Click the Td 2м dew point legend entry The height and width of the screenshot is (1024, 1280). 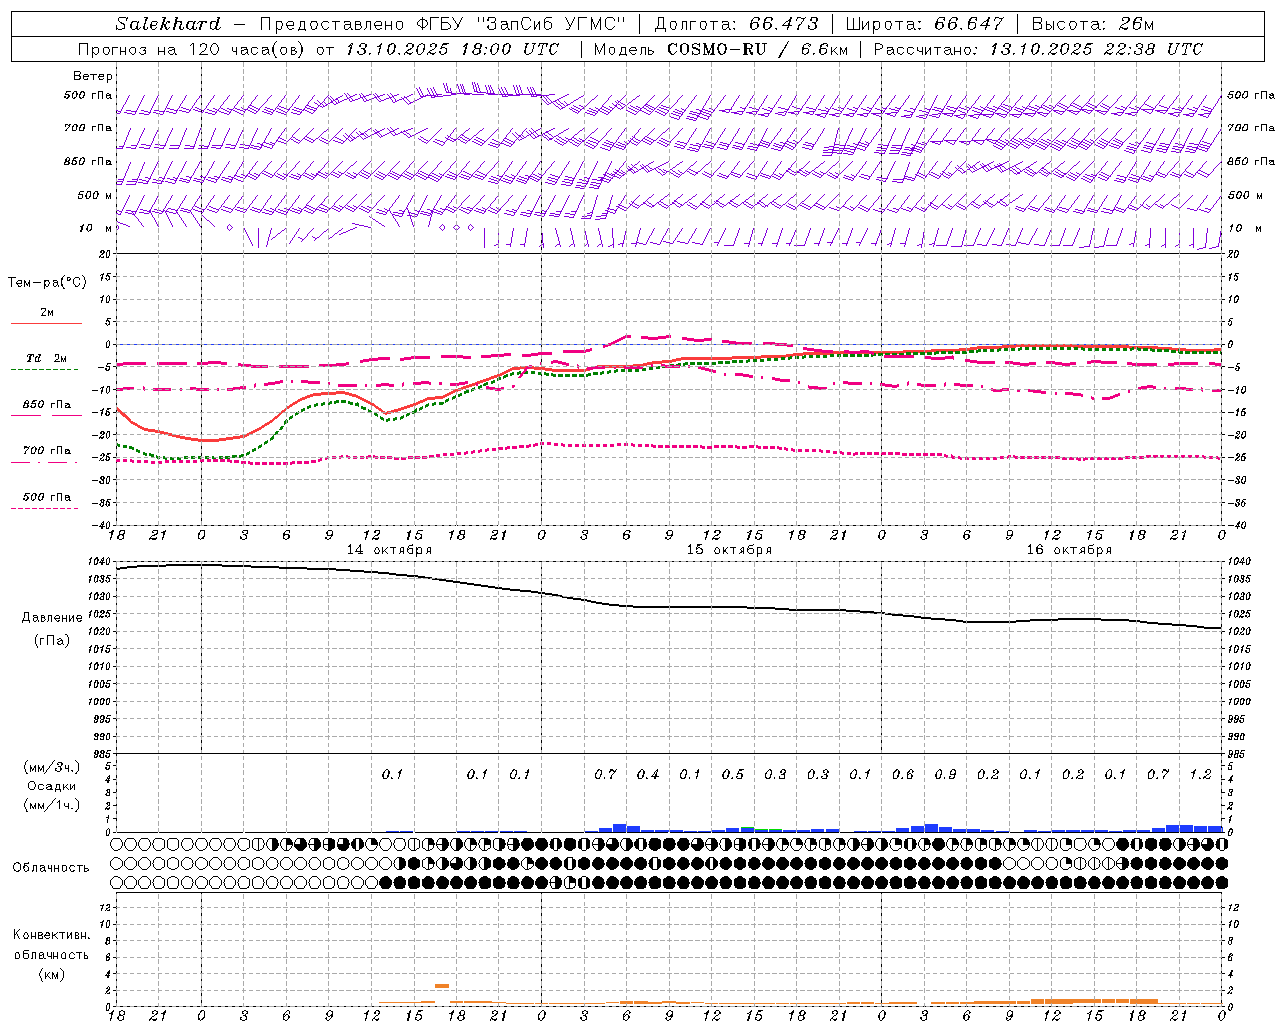(47, 358)
